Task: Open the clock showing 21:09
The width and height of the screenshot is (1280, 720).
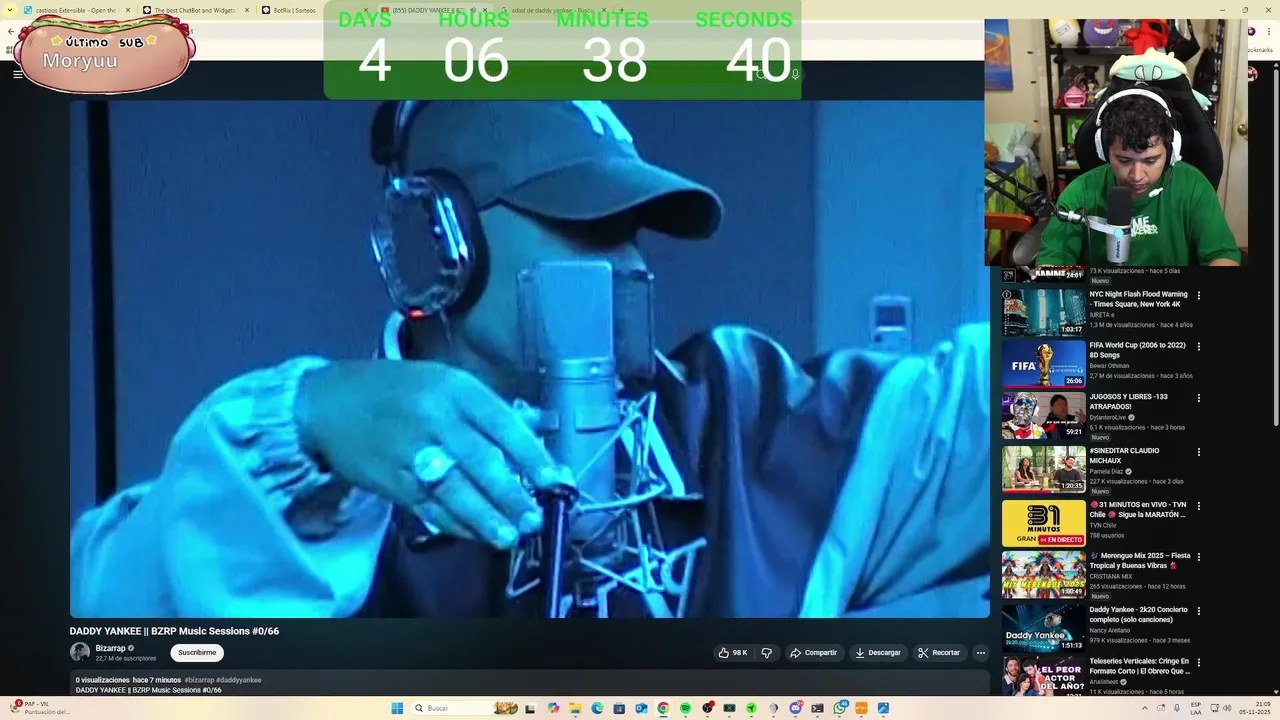Action: tap(1255, 708)
